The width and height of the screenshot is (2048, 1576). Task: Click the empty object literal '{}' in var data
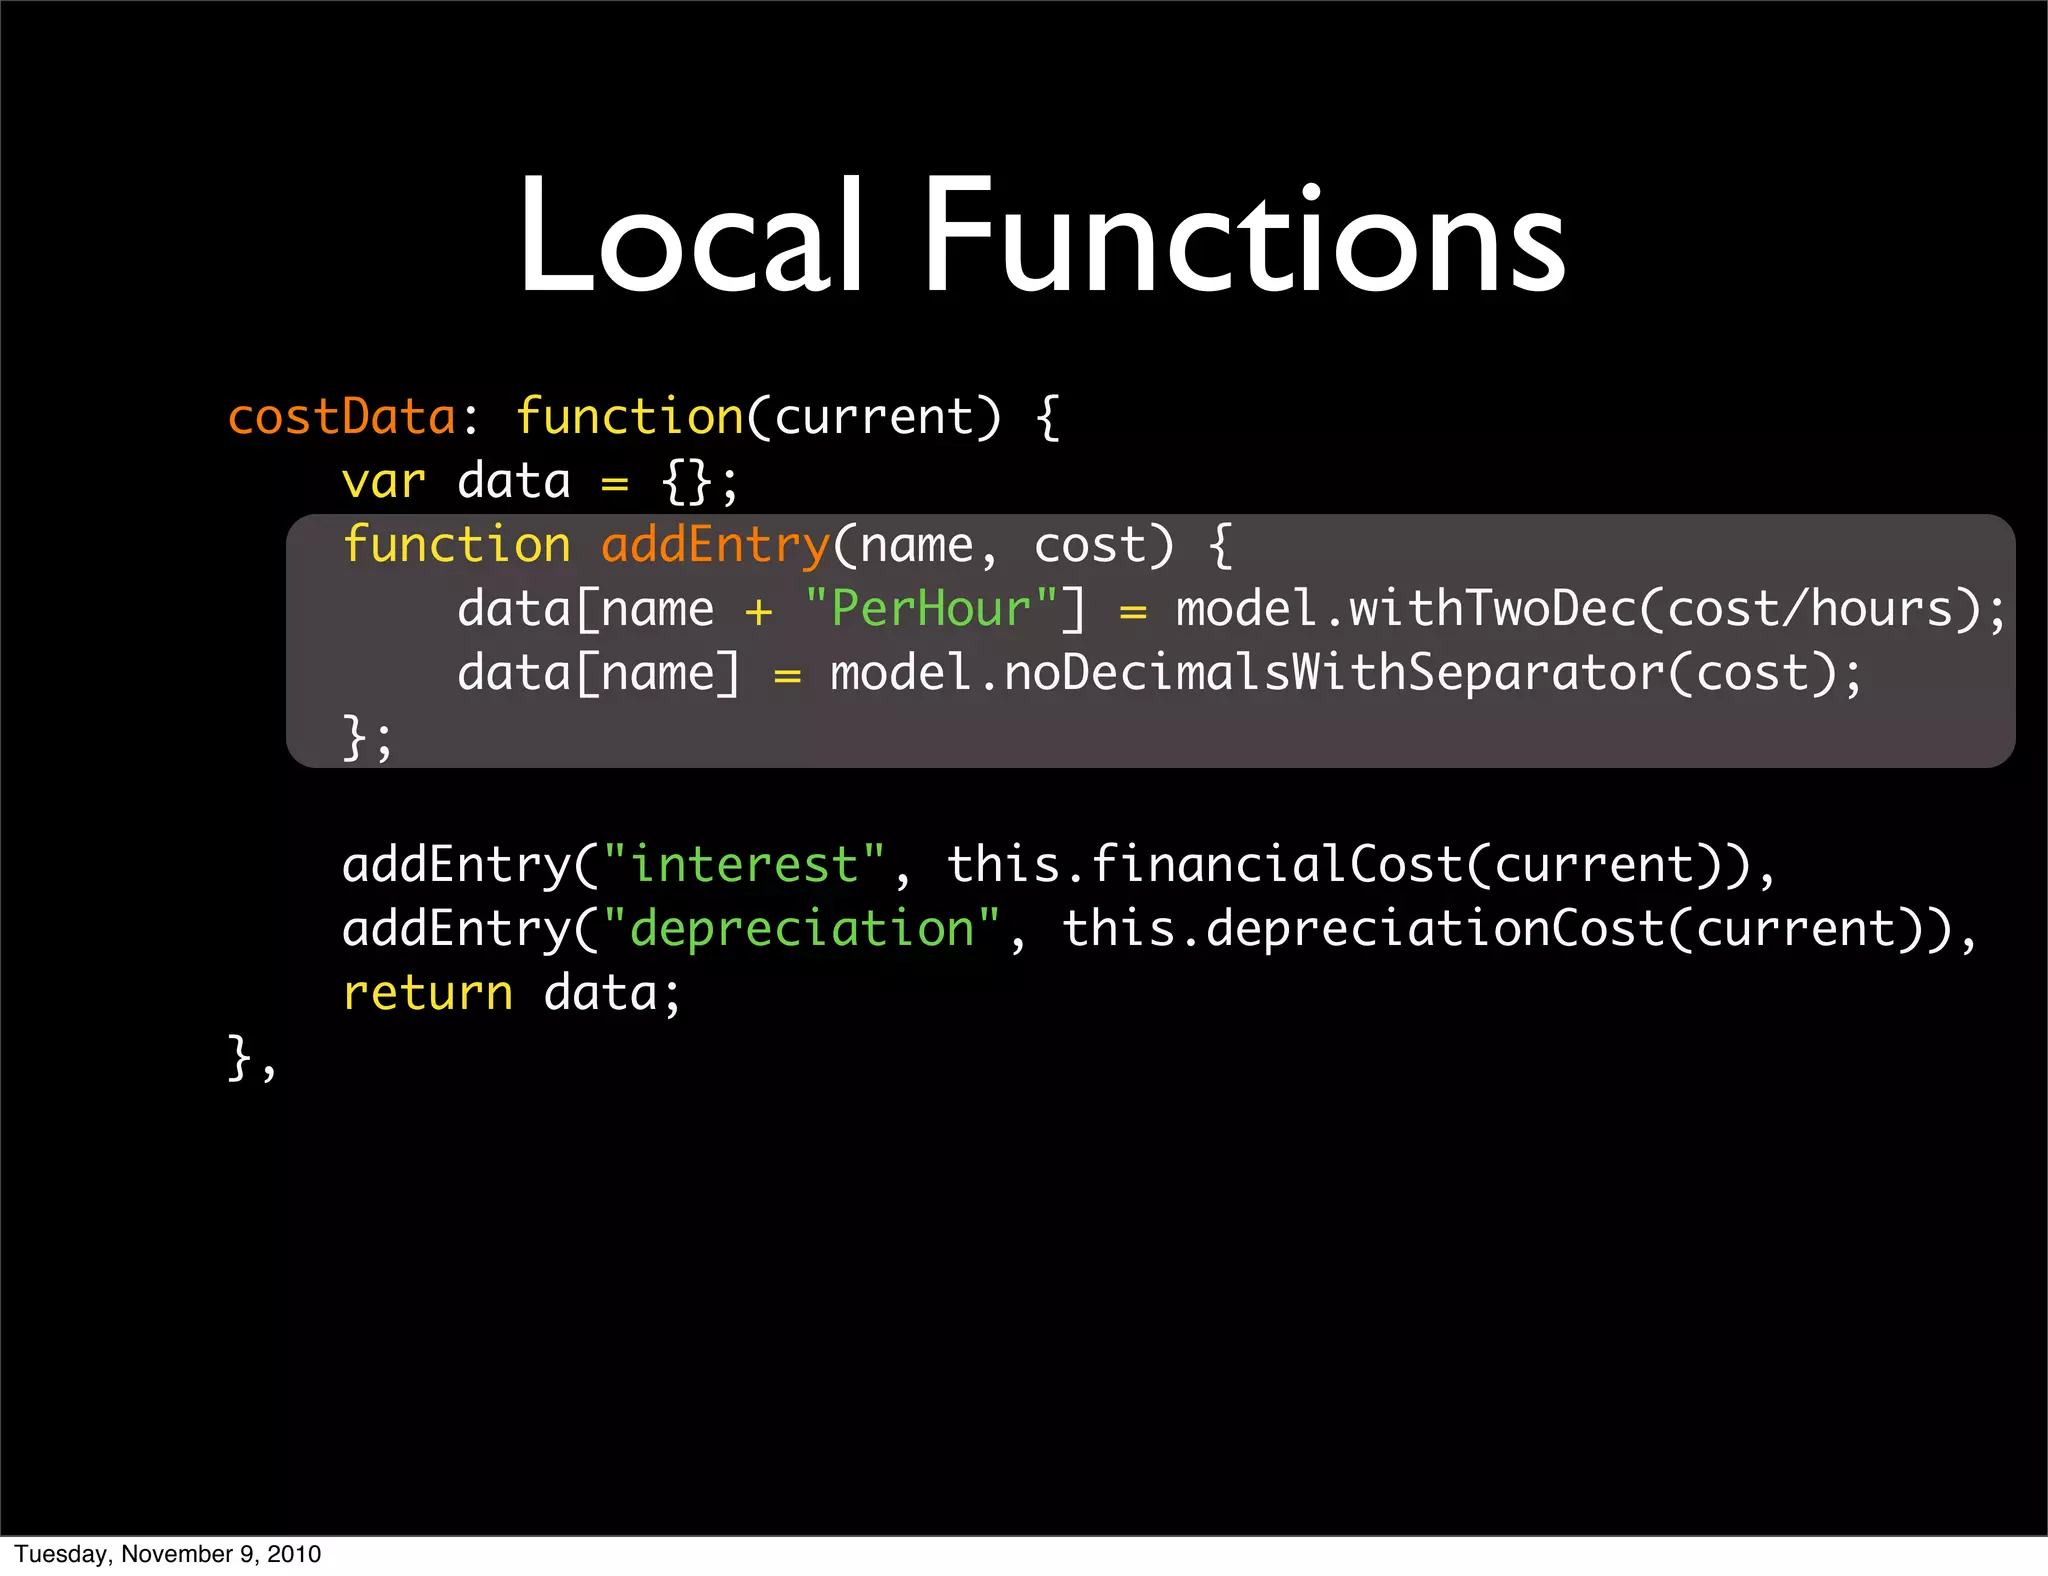click(x=686, y=482)
